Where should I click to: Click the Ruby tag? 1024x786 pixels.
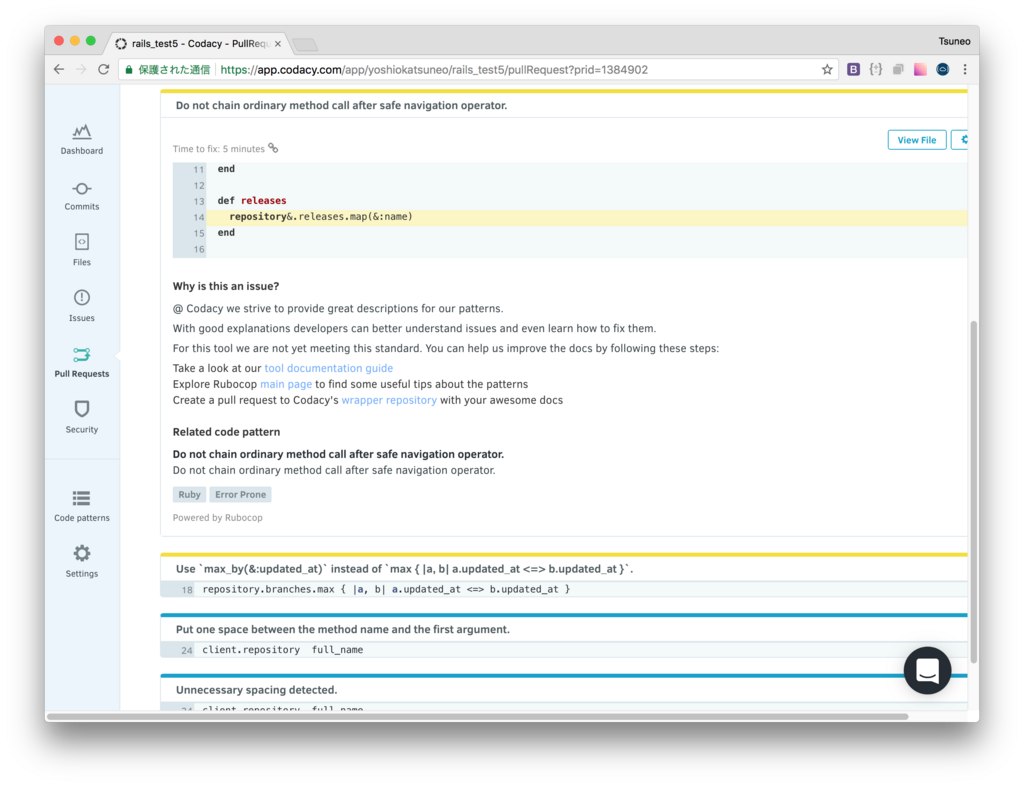(189, 494)
